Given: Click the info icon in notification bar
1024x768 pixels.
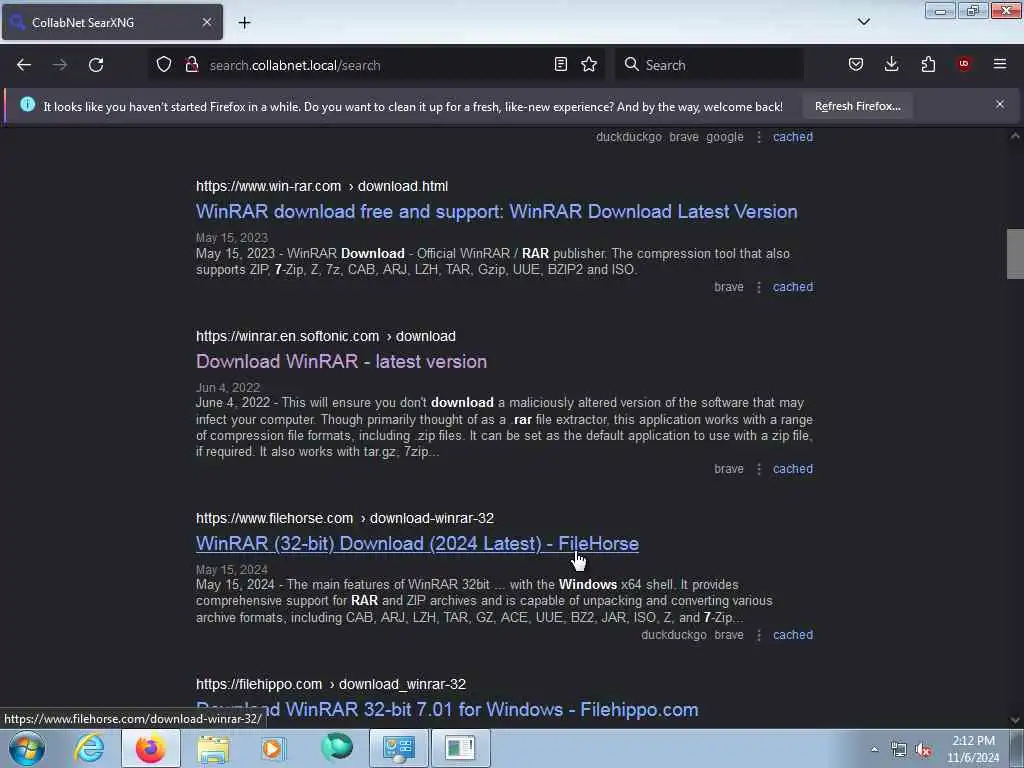Looking at the screenshot, I should pos(27,104).
